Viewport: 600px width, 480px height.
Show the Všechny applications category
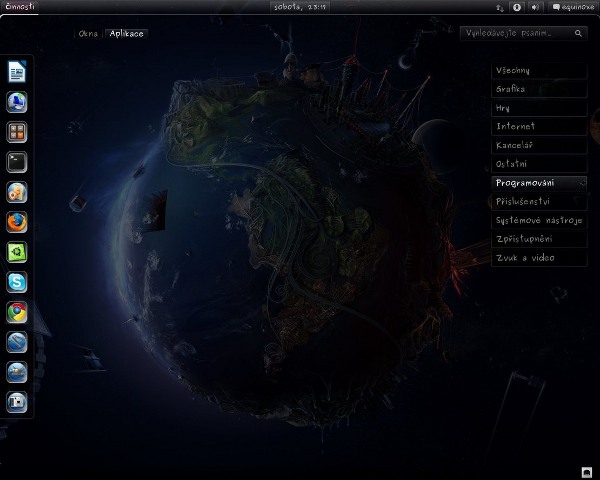[538, 70]
